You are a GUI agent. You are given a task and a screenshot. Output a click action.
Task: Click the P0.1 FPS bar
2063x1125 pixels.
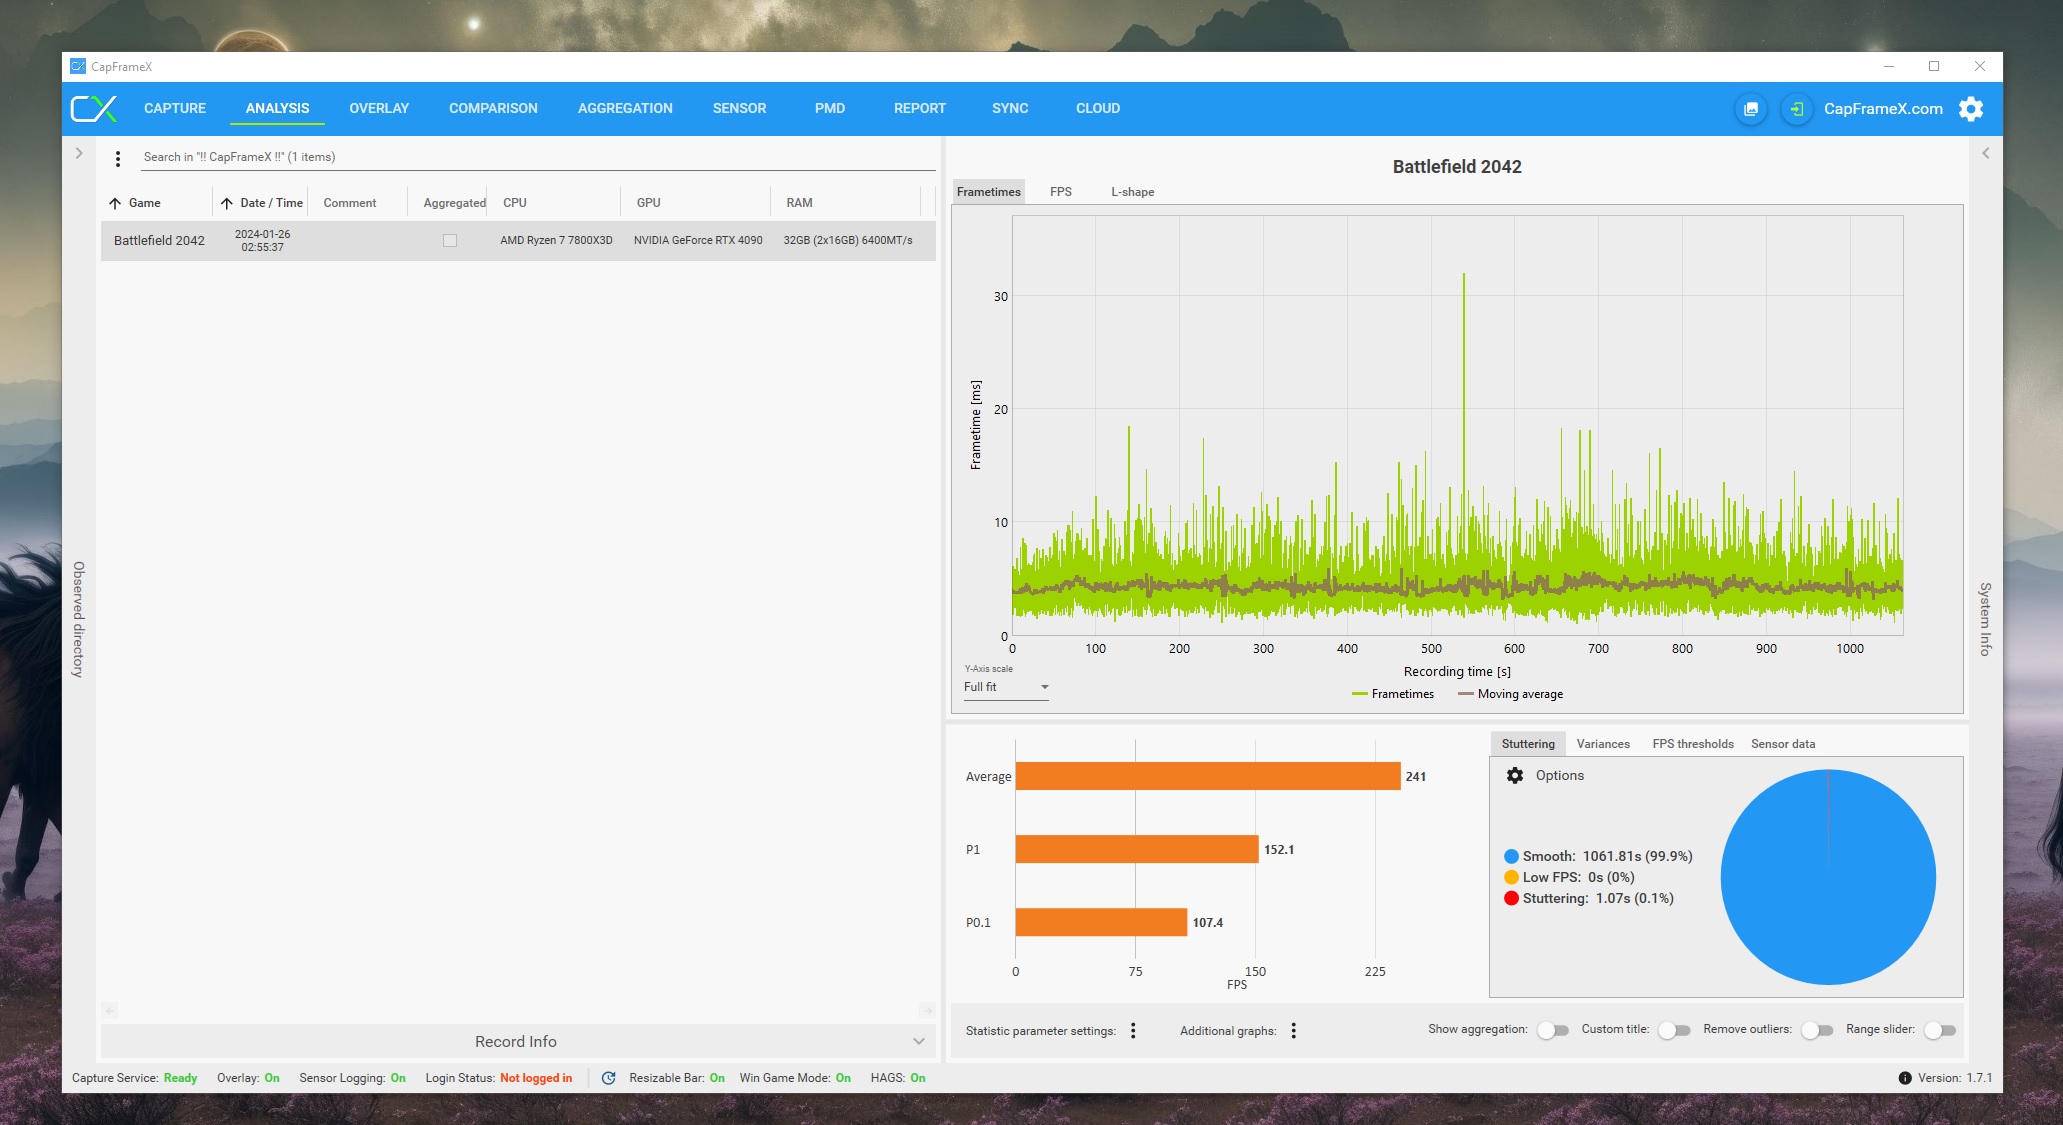click(1101, 922)
